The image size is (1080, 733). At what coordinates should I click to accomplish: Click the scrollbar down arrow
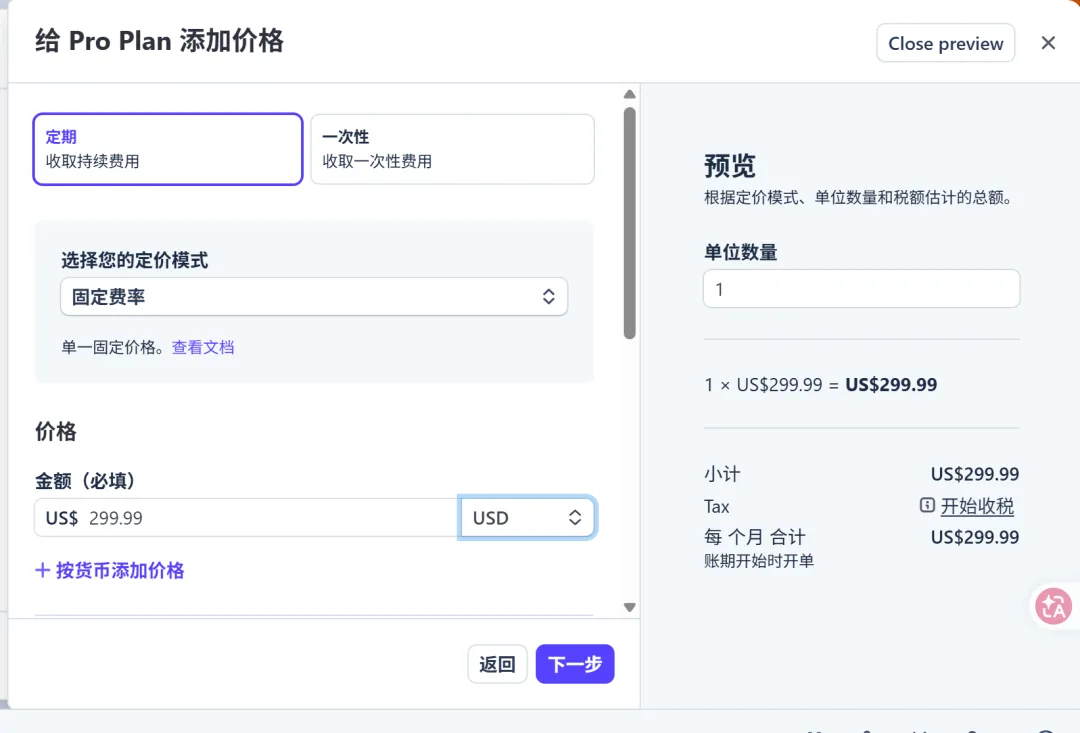[629, 606]
